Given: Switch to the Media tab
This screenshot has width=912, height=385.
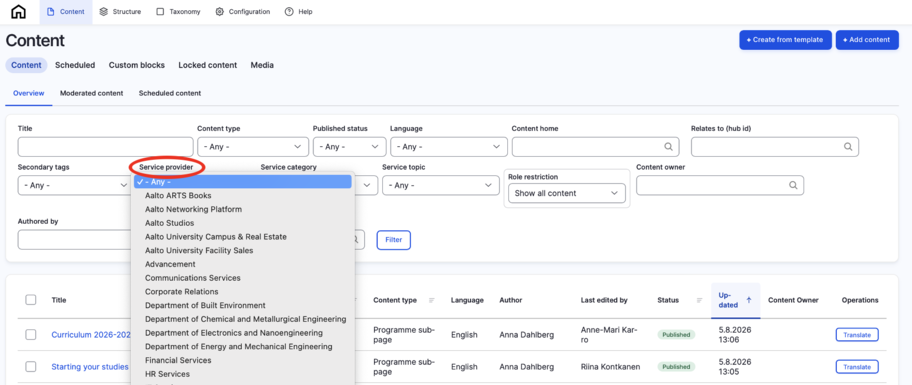Looking at the screenshot, I should tap(262, 65).
